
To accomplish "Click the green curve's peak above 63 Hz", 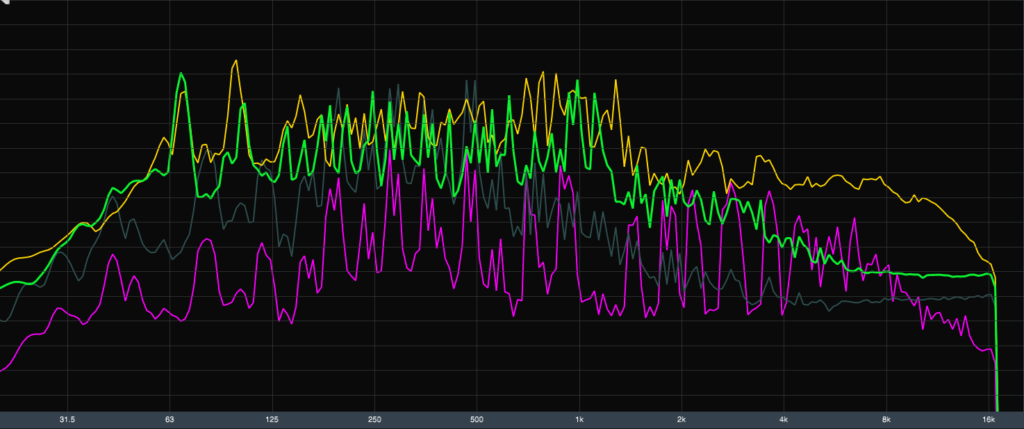I will [181, 74].
